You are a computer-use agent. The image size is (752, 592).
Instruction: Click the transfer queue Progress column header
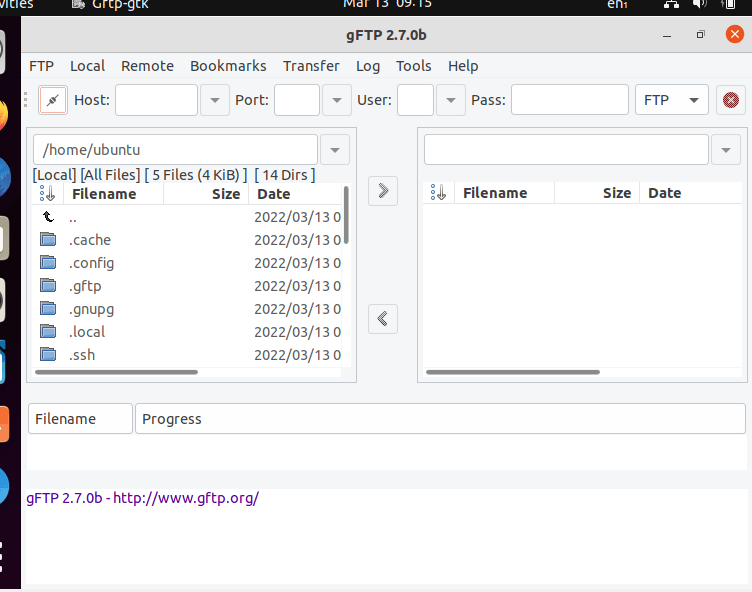click(x=440, y=419)
